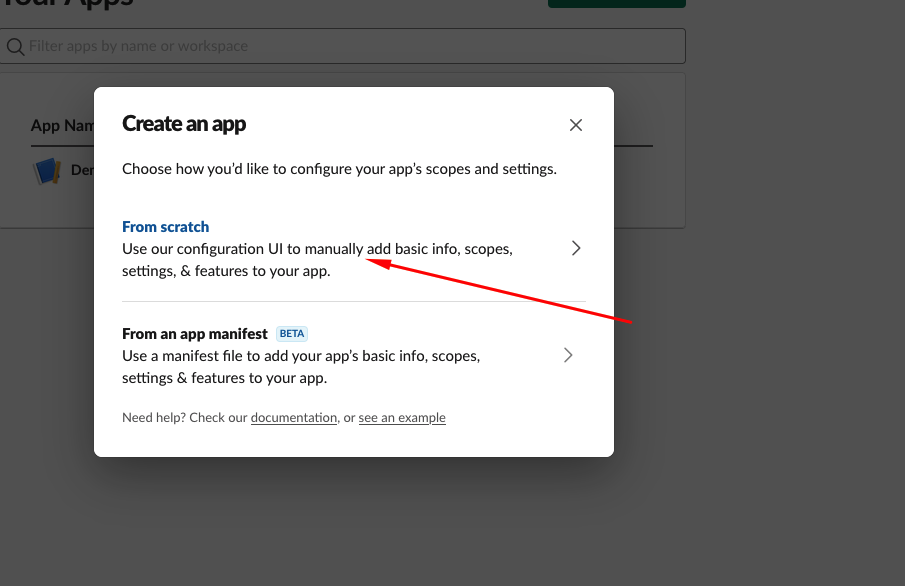The width and height of the screenshot is (905, 586).
Task: Open From scratch via its chevron arrow
Action: click(x=575, y=248)
